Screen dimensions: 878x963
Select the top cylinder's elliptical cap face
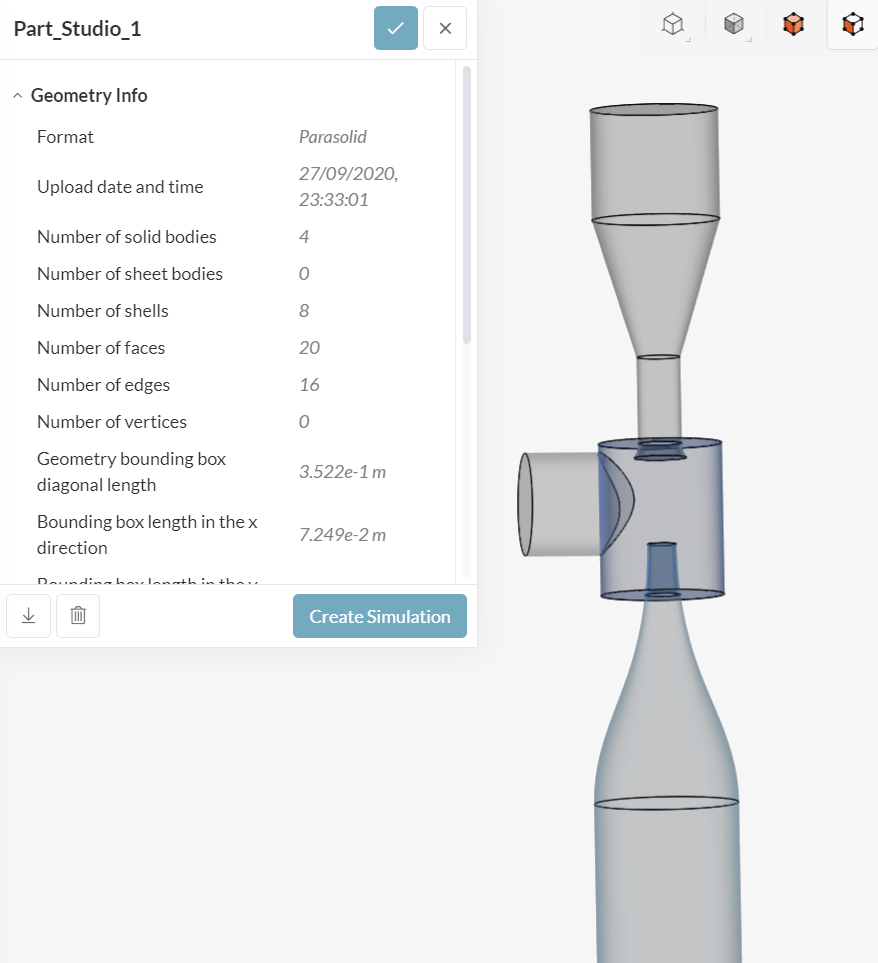pos(654,110)
